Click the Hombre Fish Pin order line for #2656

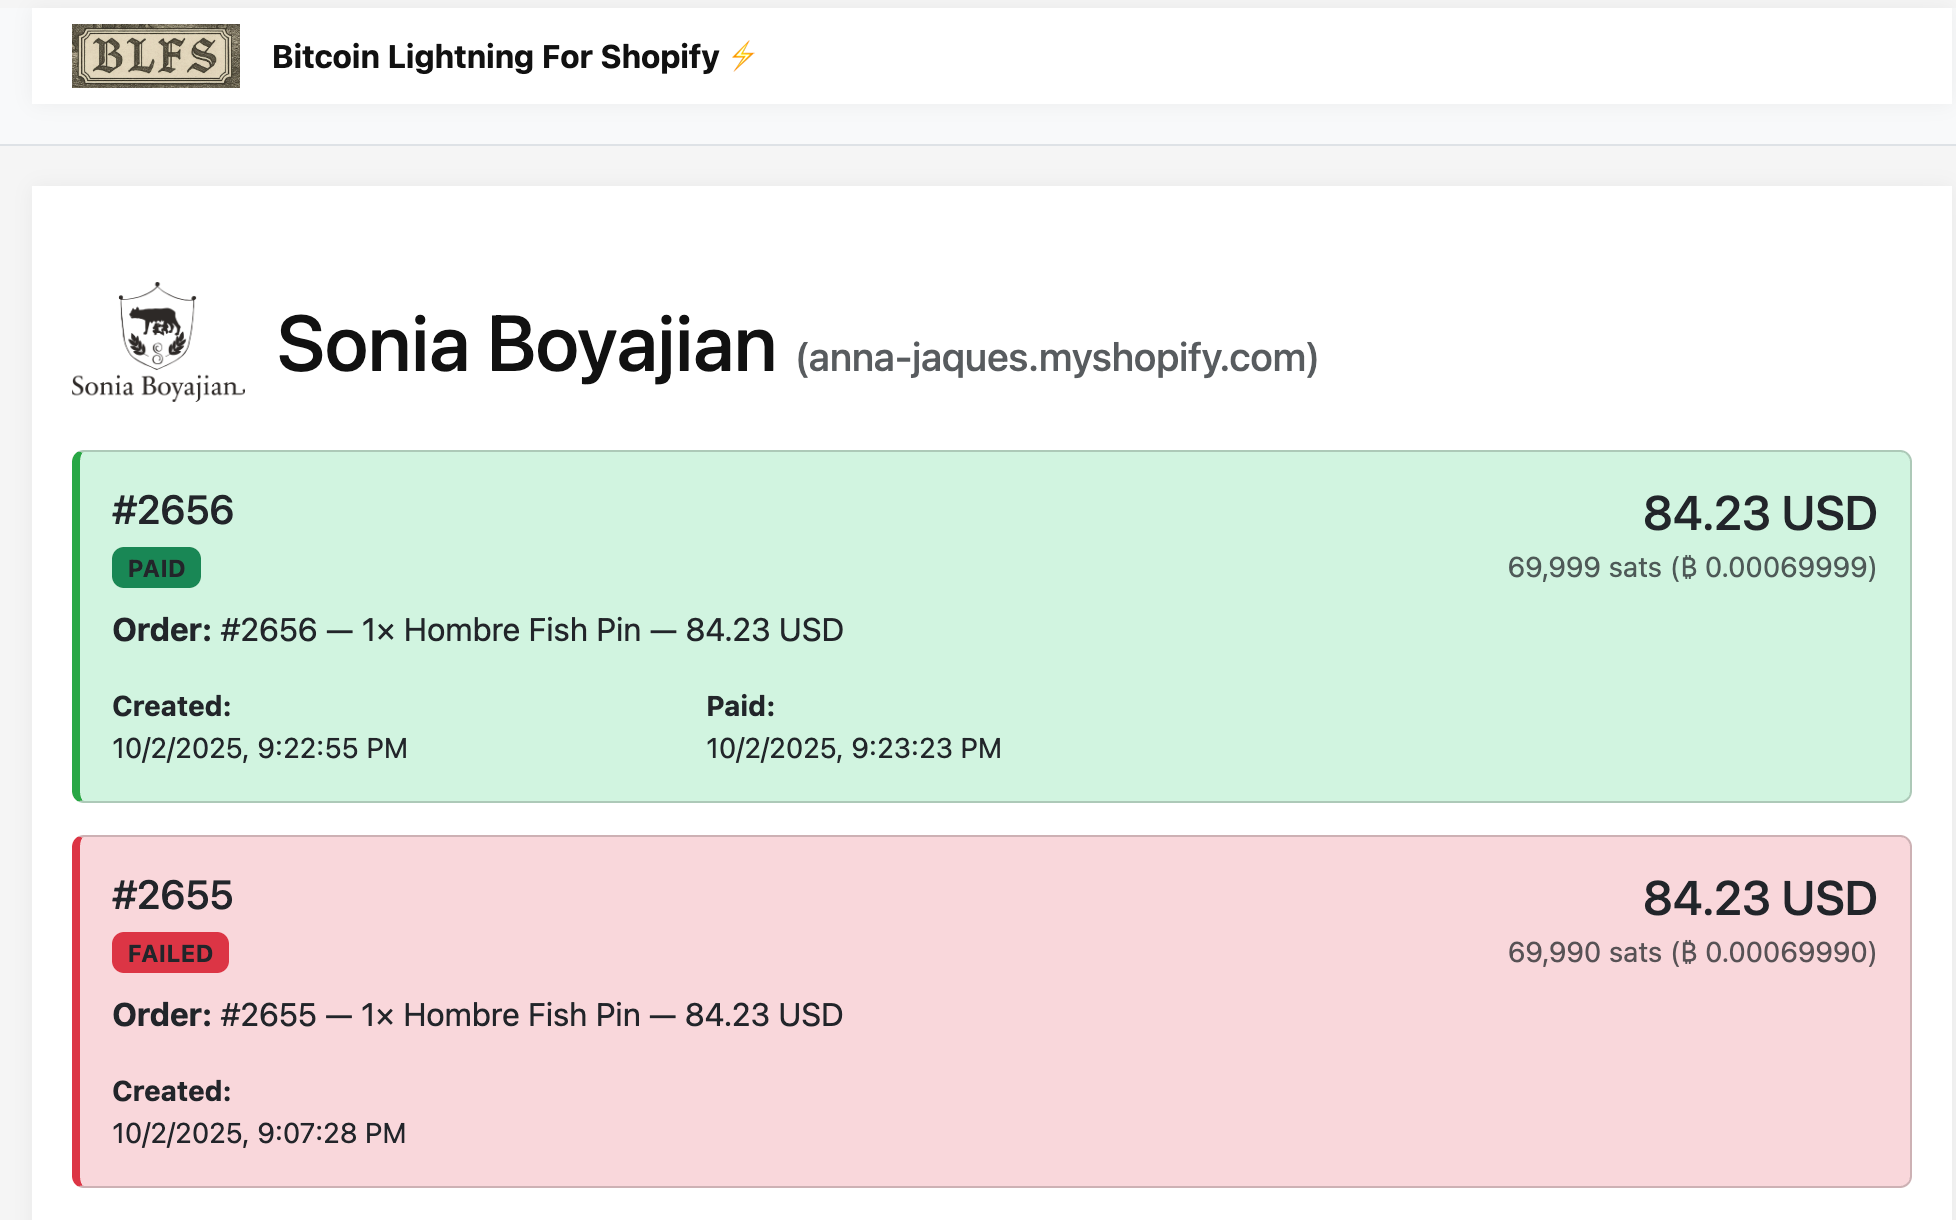477,630
